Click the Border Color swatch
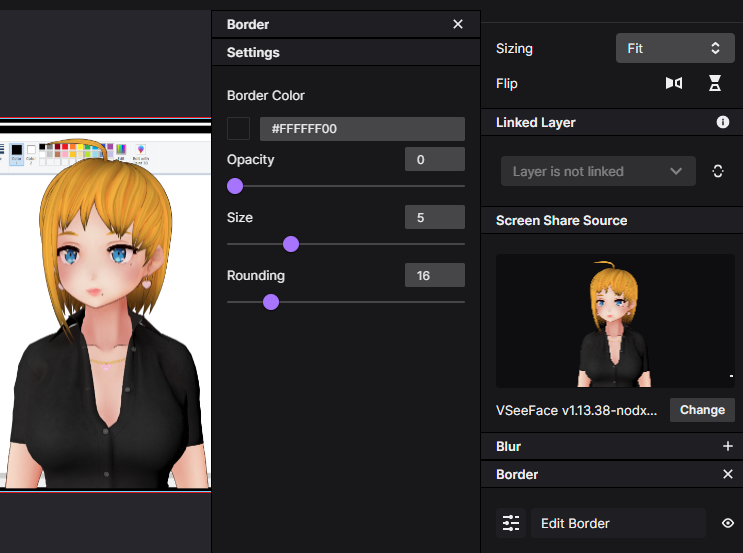The width and height of the screenshot is (743, 553). (x=239, y=129)
